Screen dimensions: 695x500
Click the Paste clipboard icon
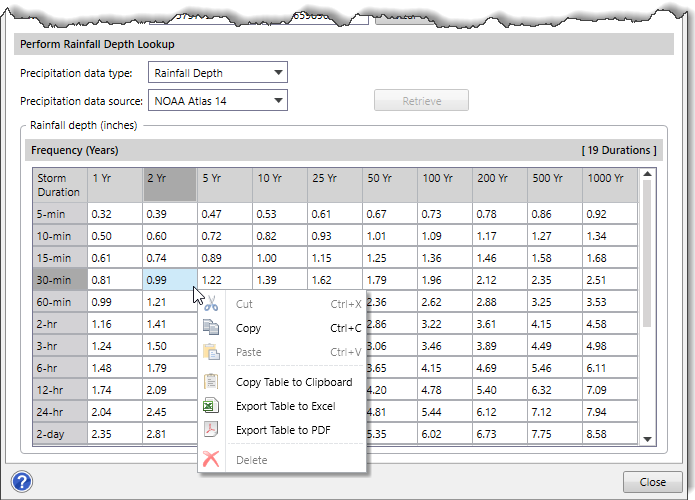(211, 352)
